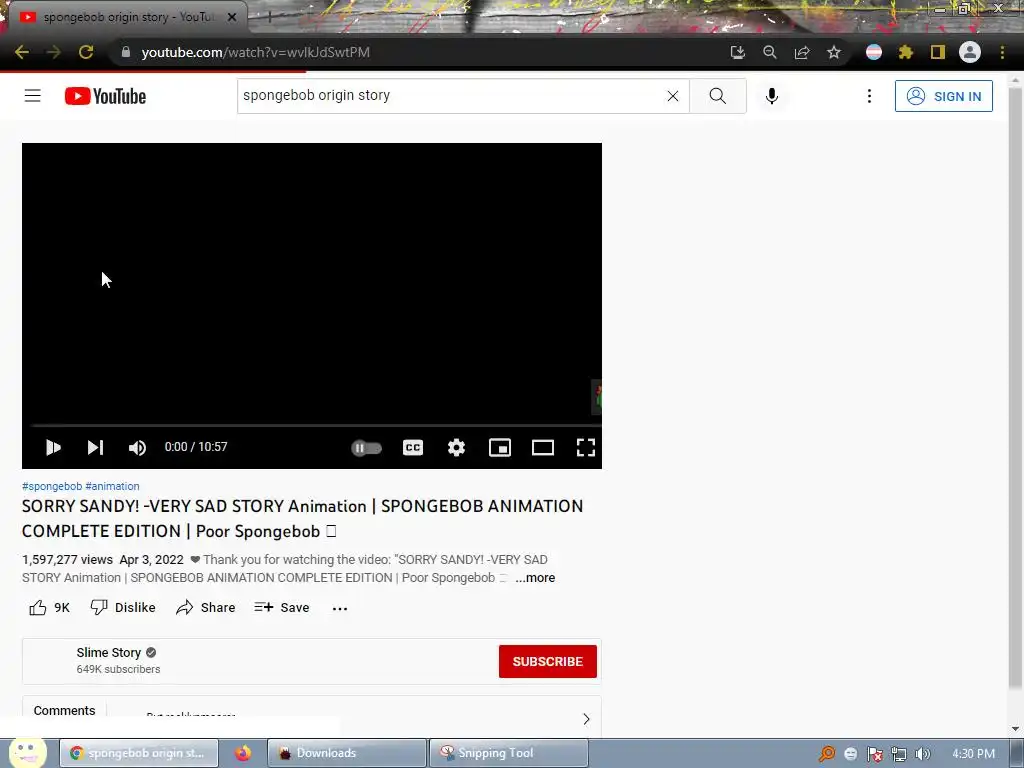Screen dimensions: 1024x768
Task: Open the tray network icon
Action: [899, 754]
